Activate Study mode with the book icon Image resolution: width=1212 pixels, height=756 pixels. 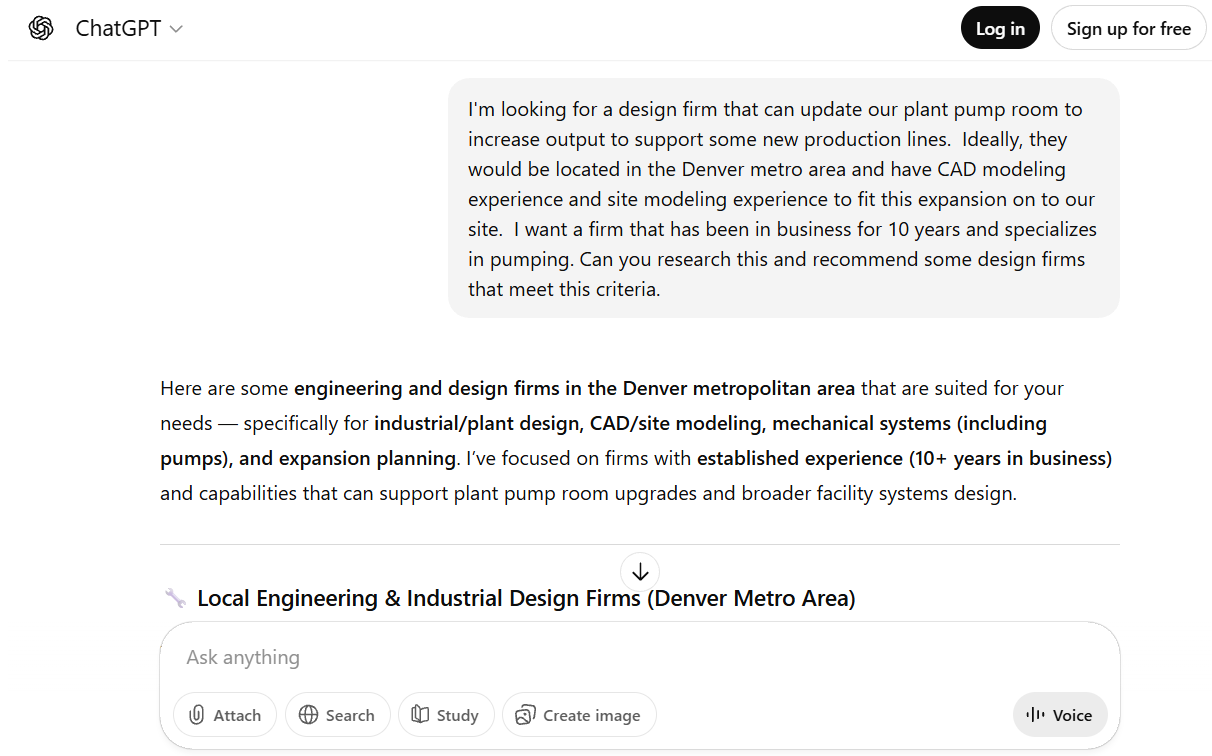[x=446, y=715]
